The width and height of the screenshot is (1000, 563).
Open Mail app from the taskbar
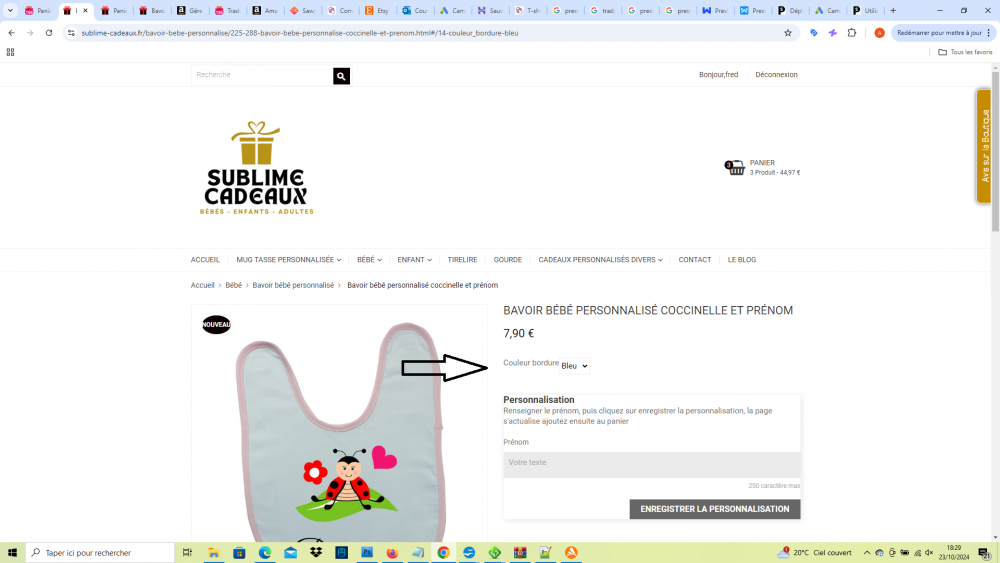point(290,553)
